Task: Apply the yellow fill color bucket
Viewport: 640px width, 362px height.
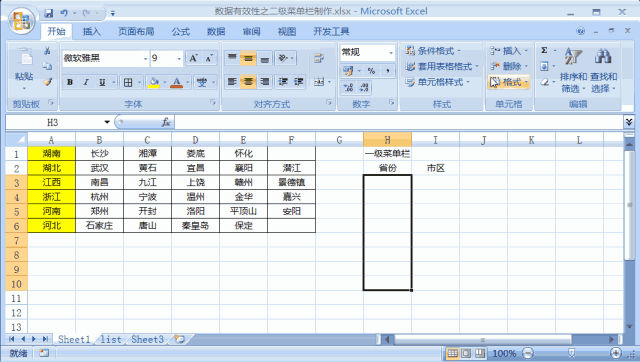Action: 154,82
